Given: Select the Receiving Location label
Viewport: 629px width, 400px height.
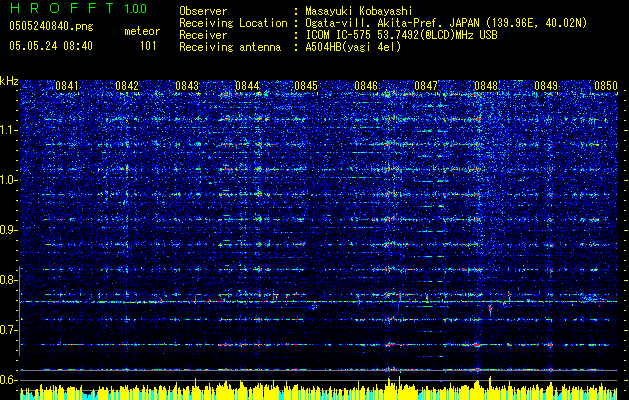Looking at the screenshot, I should [x=233, y=23].
